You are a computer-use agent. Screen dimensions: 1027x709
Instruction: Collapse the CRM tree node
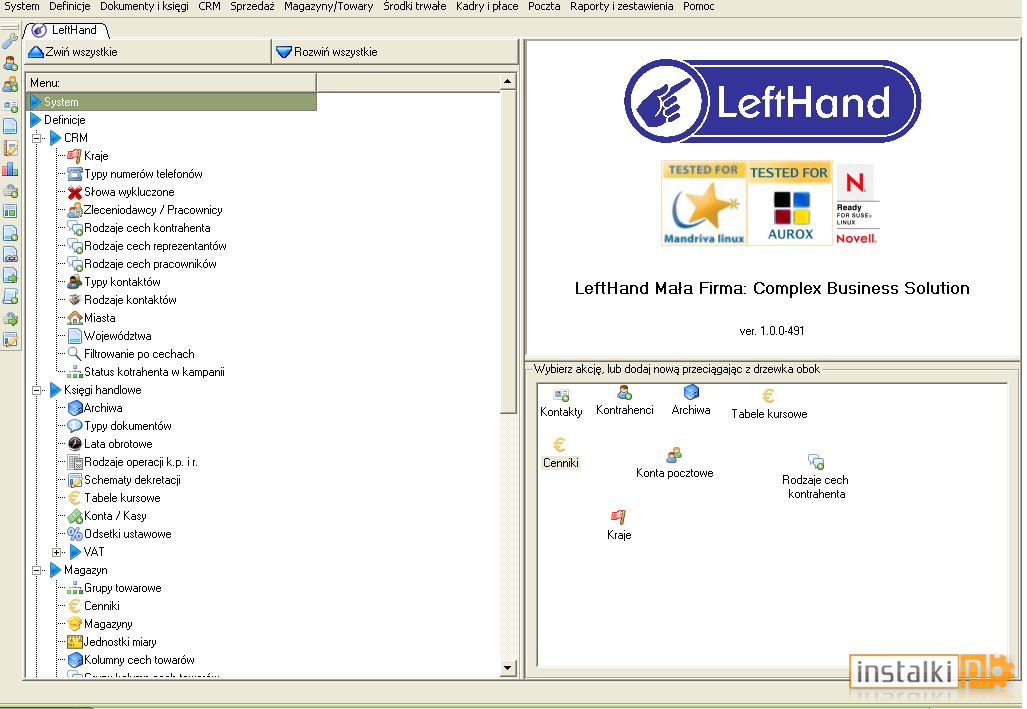coord(37,138)
